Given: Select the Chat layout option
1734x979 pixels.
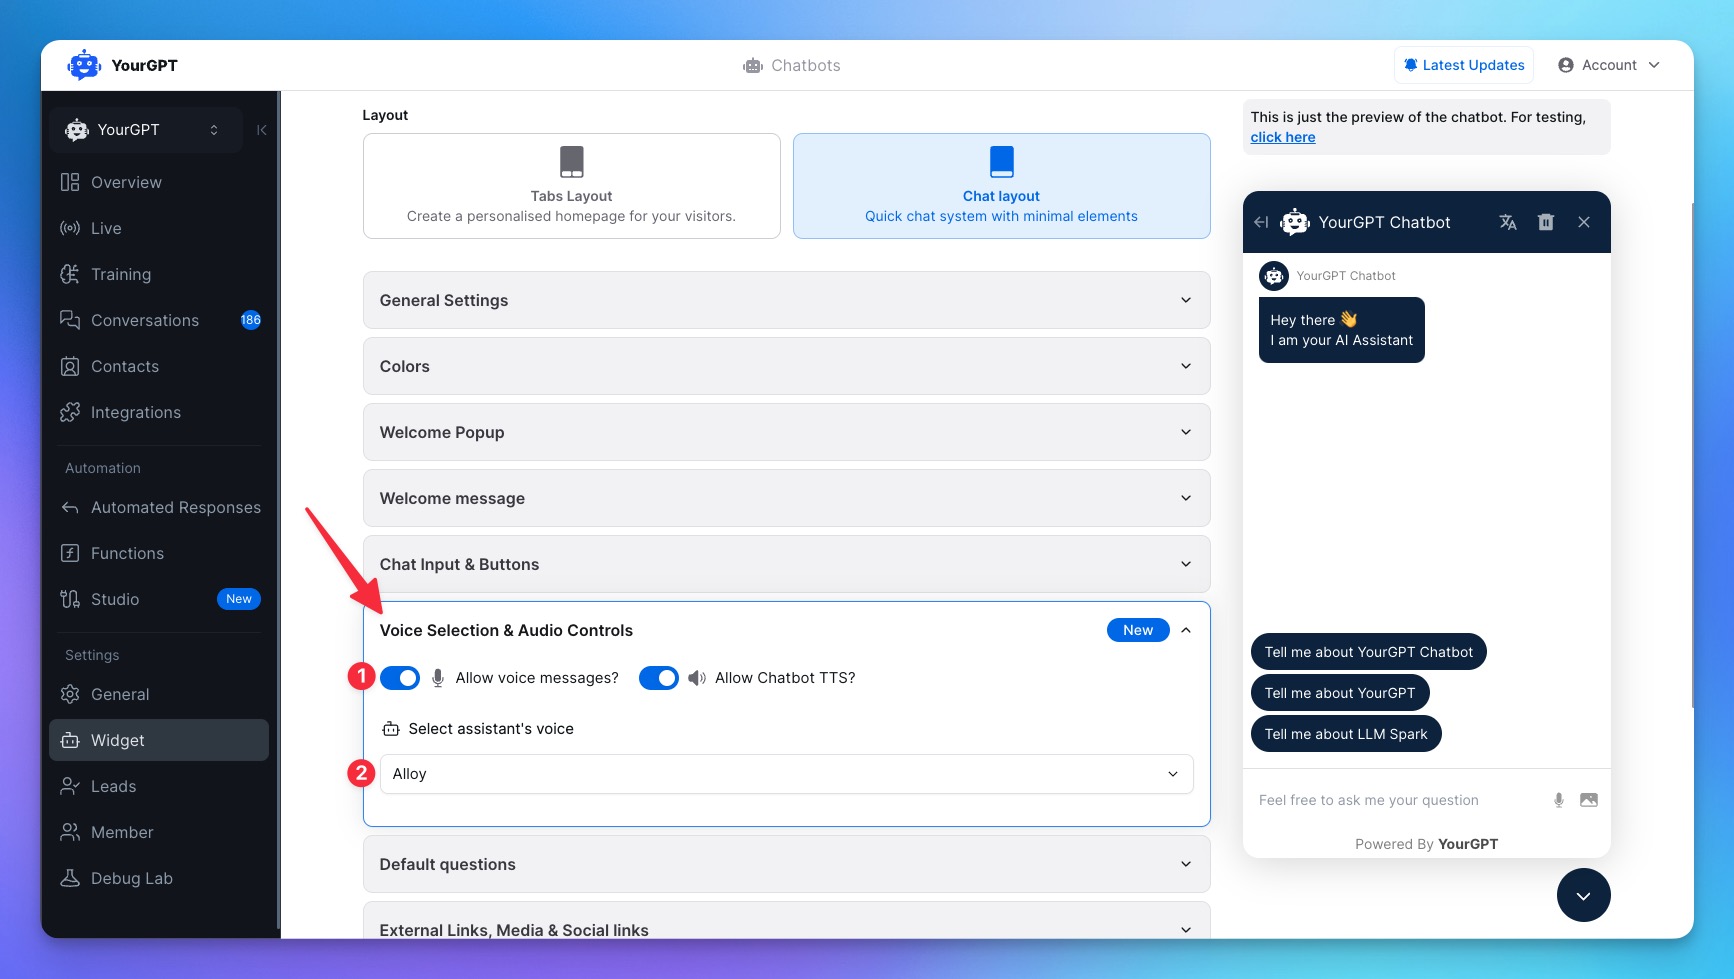Looking at the screenshot, I should pos(1002,186).
